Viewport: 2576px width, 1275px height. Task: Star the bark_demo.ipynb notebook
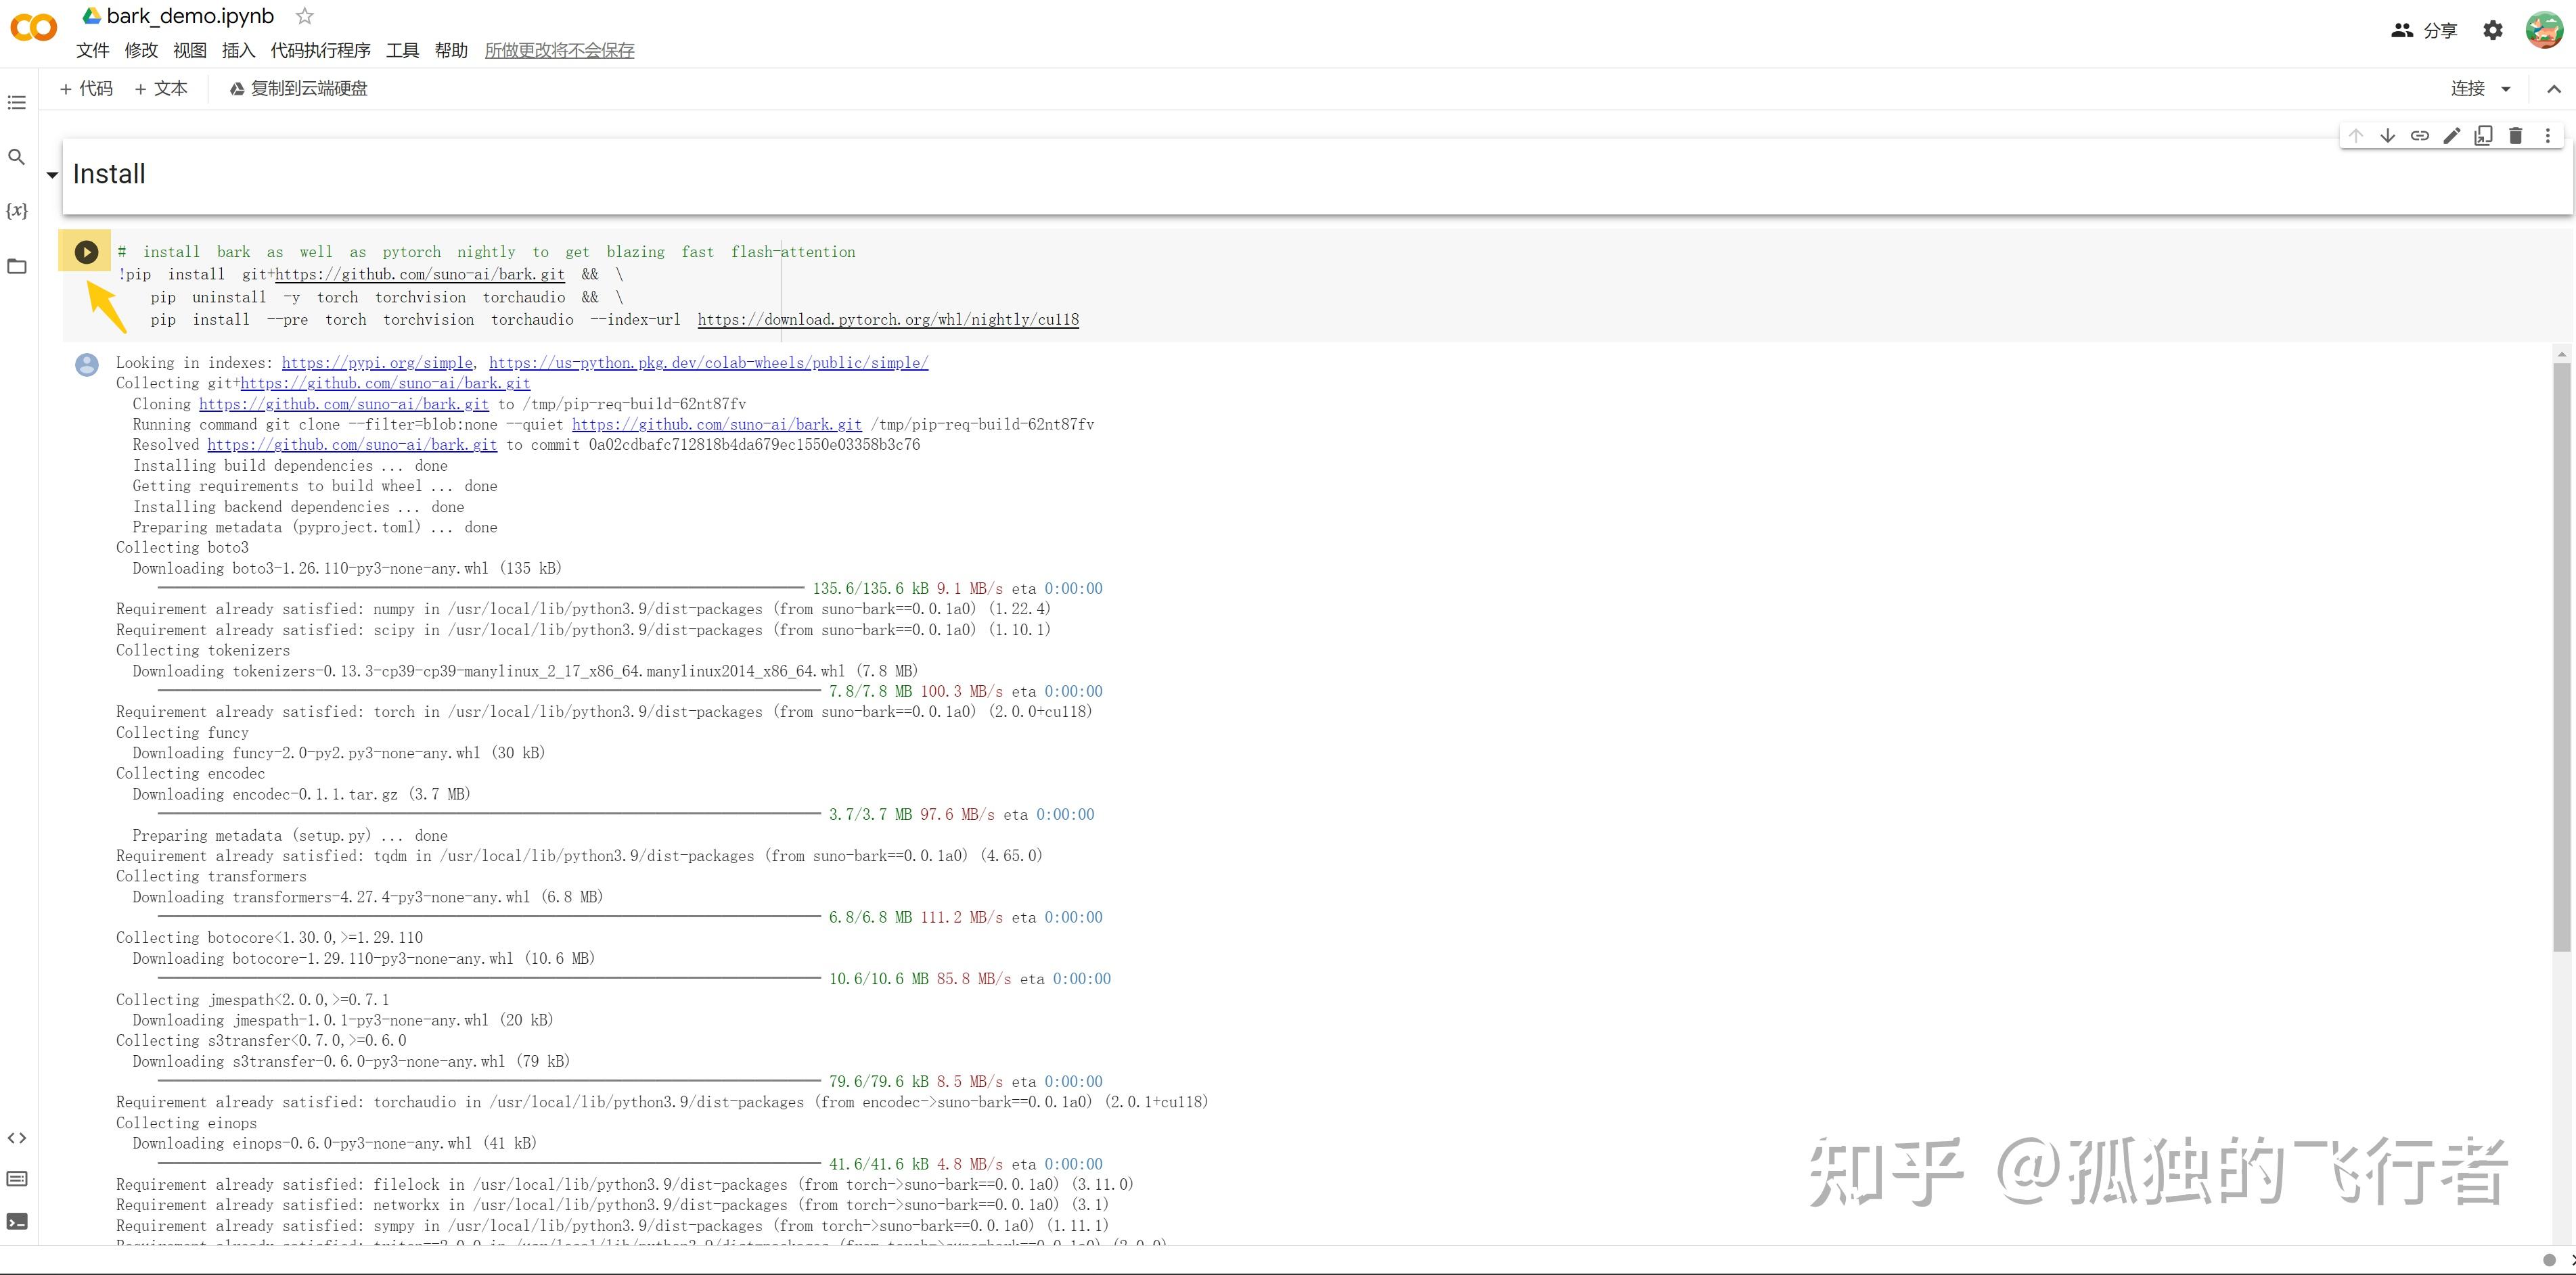click(x=305, y=16)
